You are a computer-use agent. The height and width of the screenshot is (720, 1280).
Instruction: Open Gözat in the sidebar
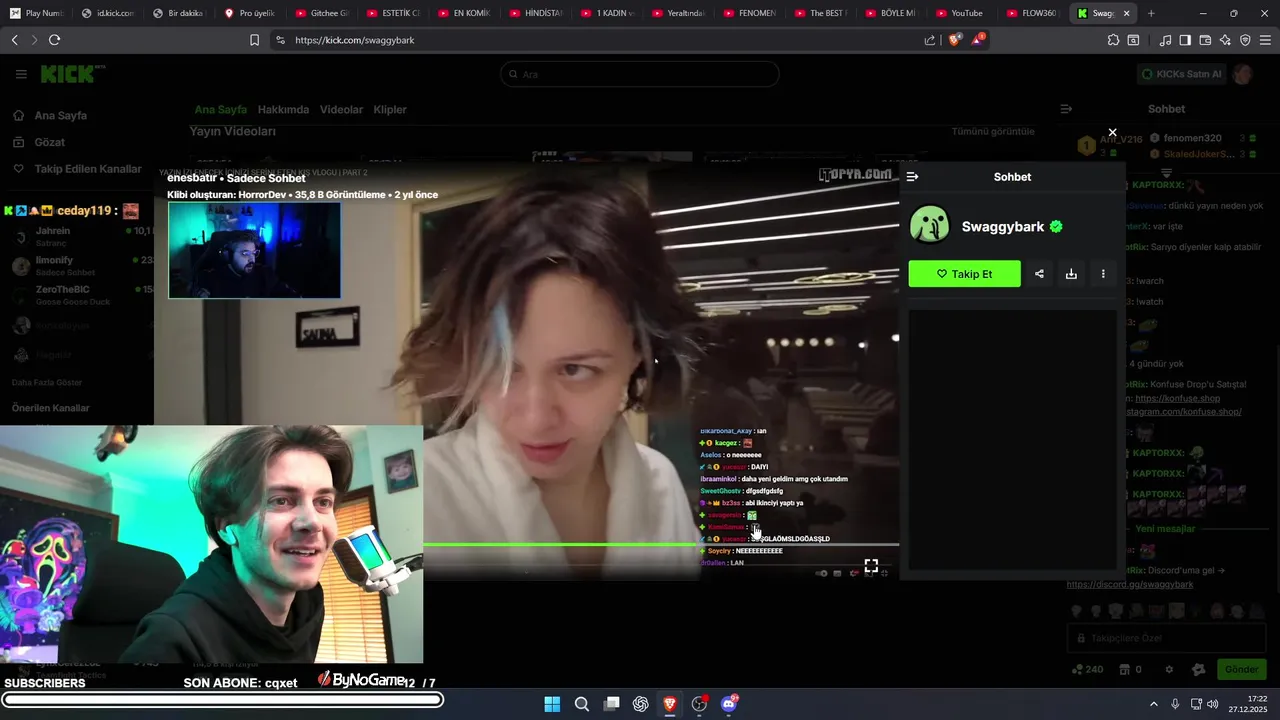click(49, 142)
